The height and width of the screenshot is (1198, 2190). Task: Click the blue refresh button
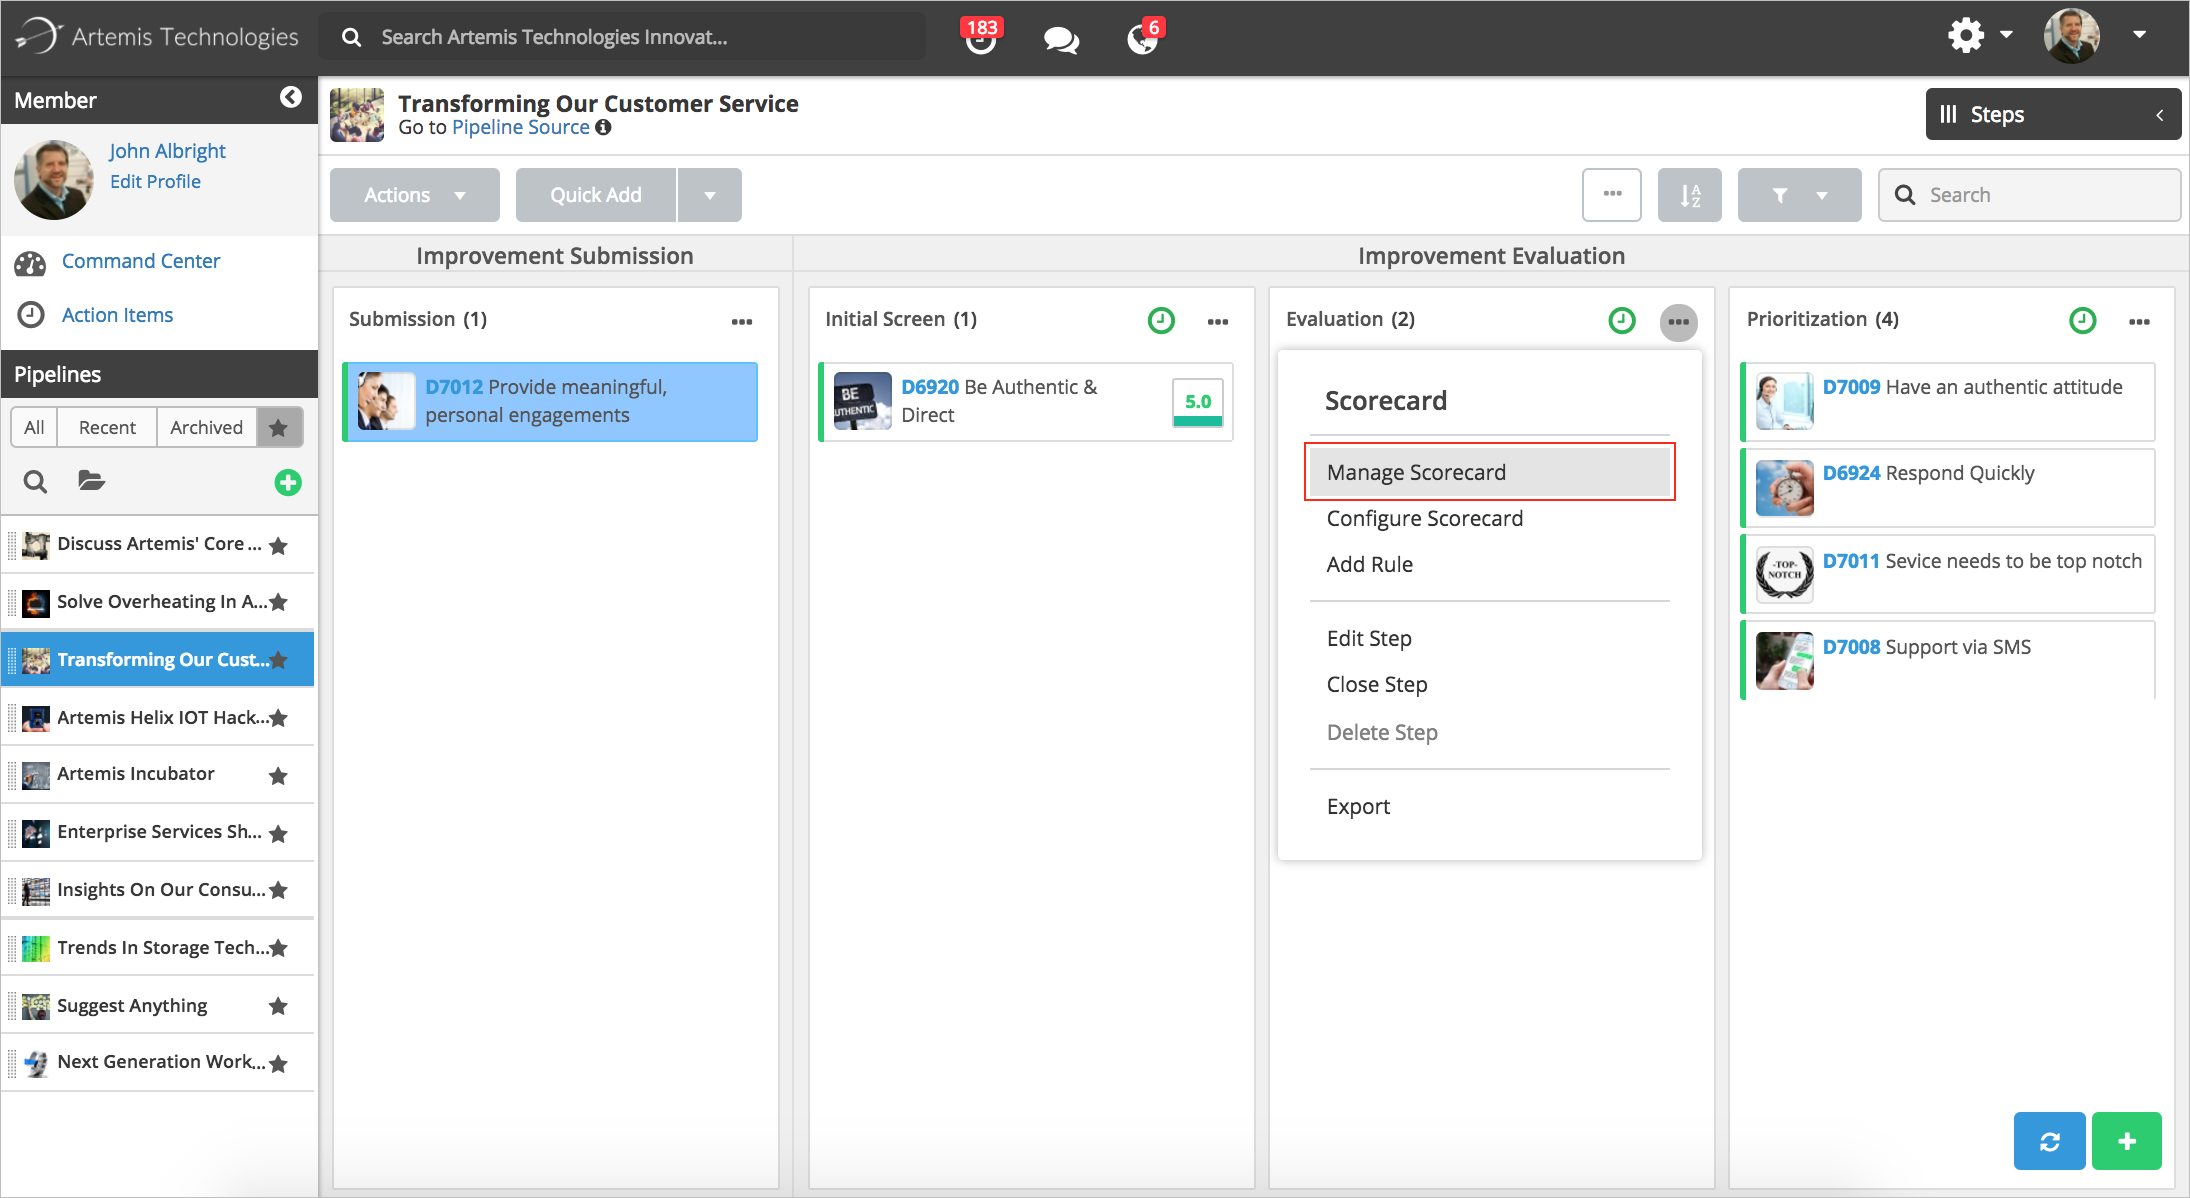click(x=2049, y=1141)
